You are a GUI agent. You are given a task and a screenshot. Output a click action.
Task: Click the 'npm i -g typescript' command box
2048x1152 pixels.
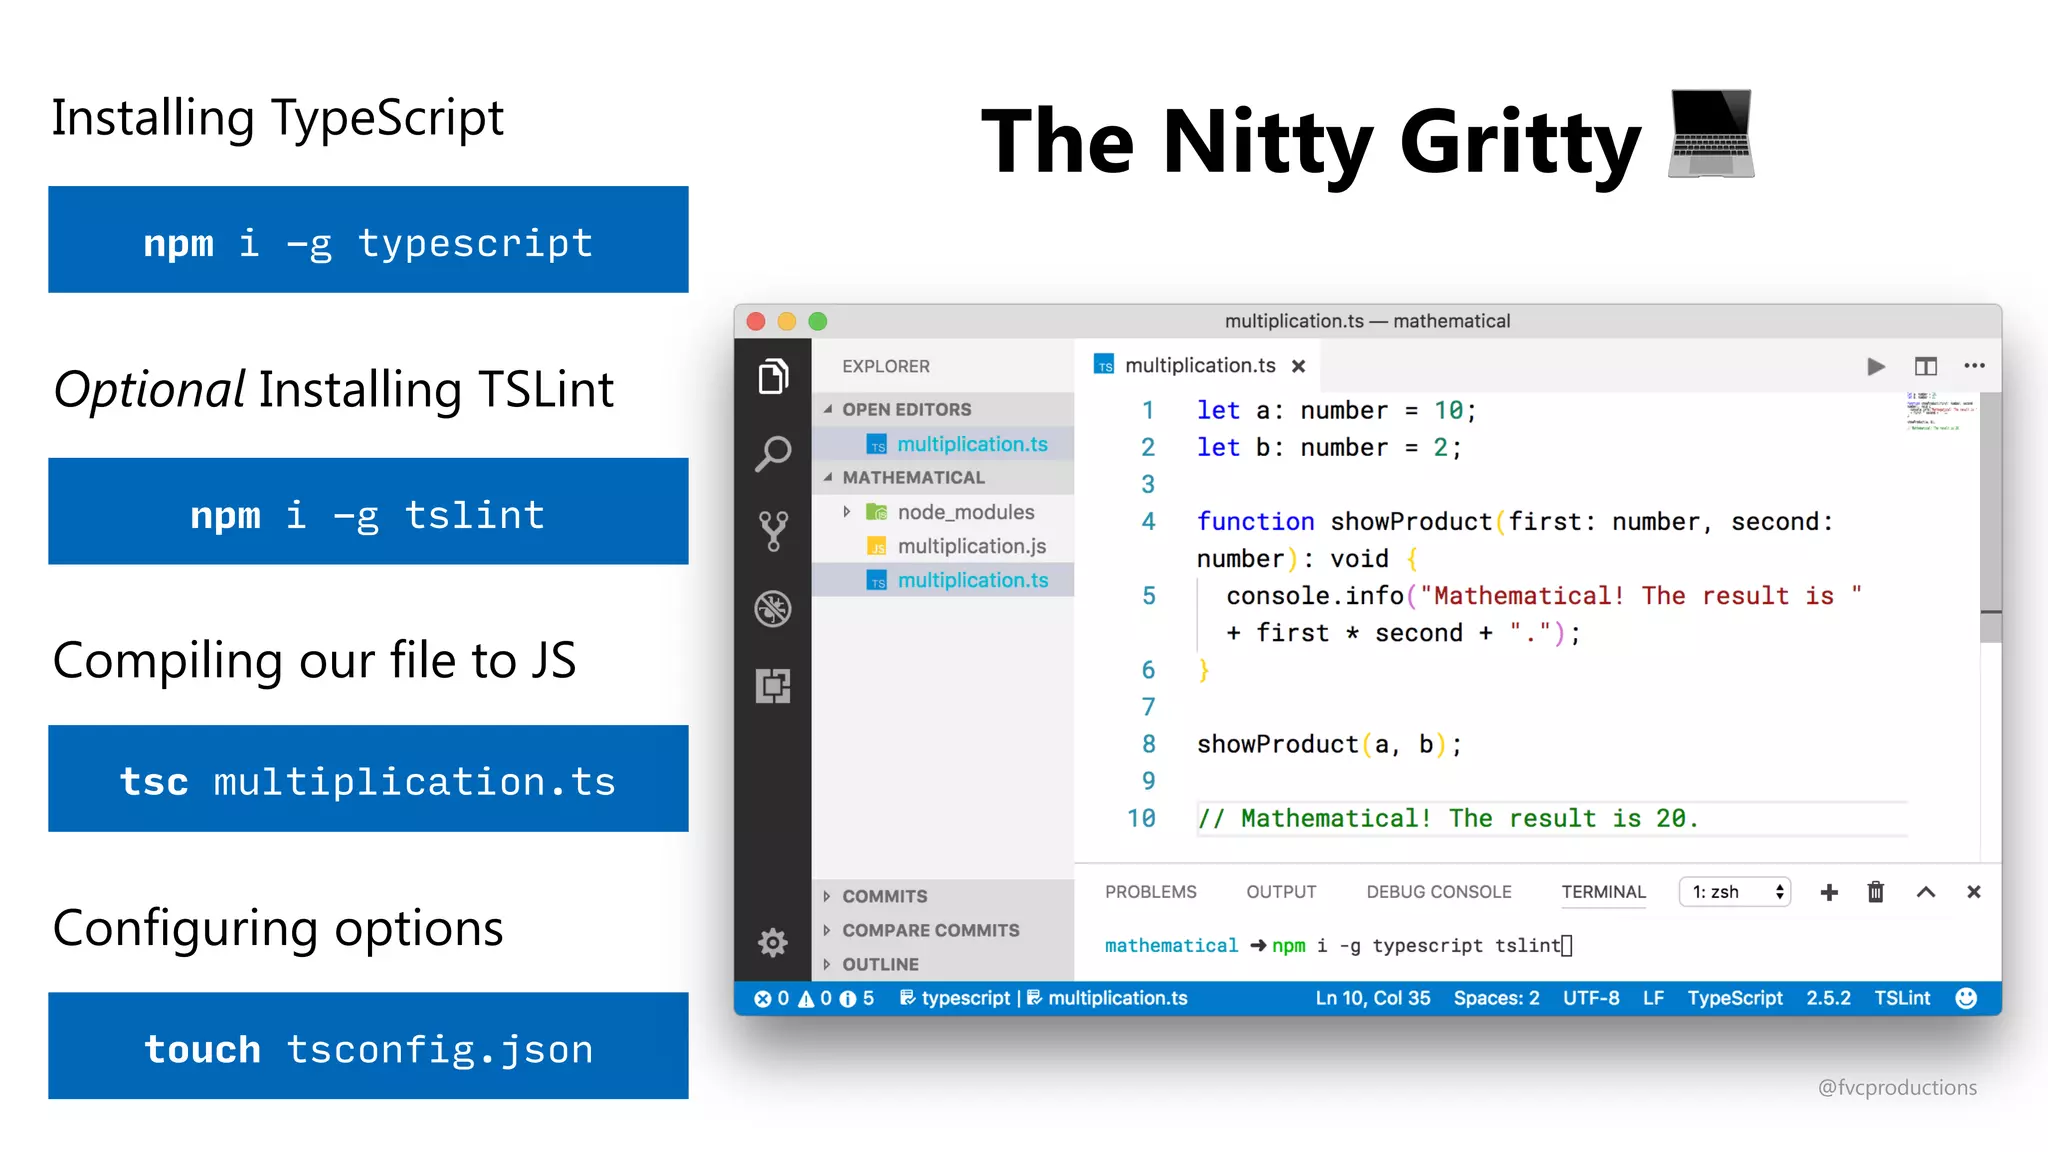point(368,240)
